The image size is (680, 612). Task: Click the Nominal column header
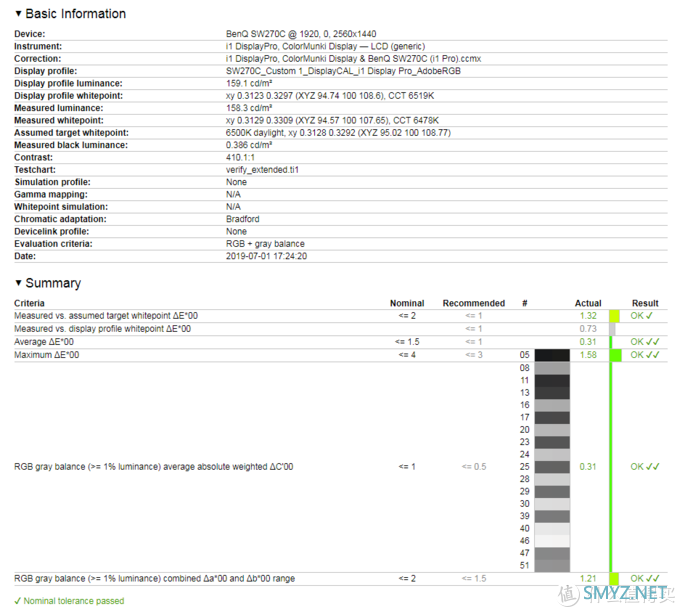point(407,304)
